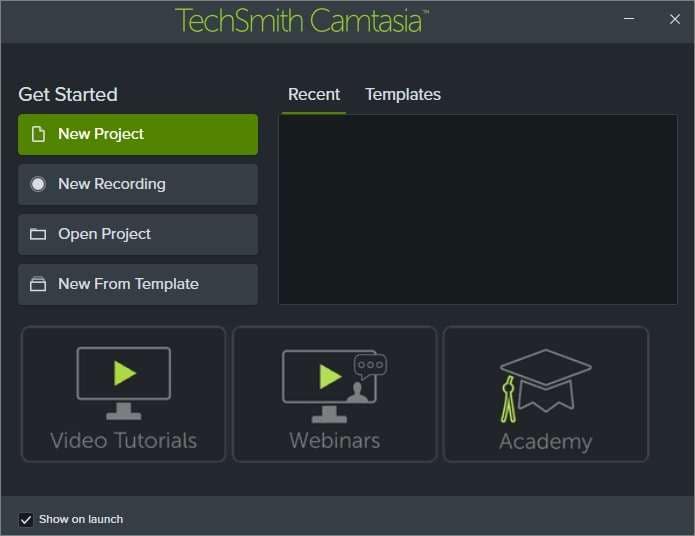Start a New Recording
Viewport: 695px width, 536px height.
coord(138,184)
